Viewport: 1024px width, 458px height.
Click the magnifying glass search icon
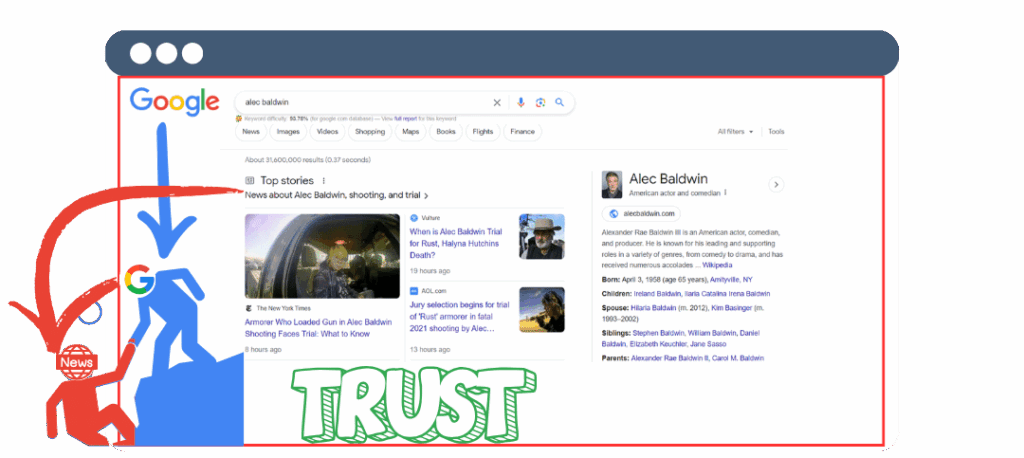click(x=560, y=103)
